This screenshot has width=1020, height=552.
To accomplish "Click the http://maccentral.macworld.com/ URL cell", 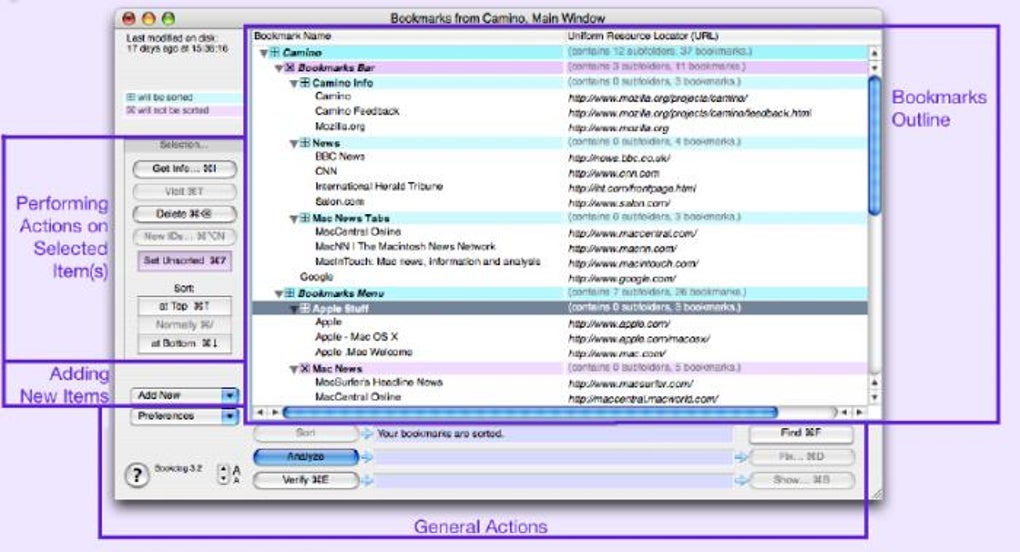I will (643, 399).
